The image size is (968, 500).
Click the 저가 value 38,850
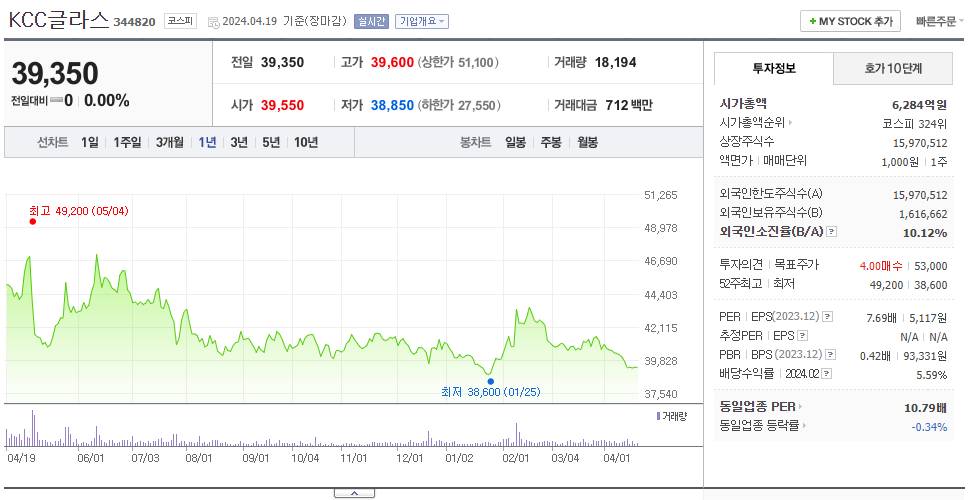pos(392,106)
